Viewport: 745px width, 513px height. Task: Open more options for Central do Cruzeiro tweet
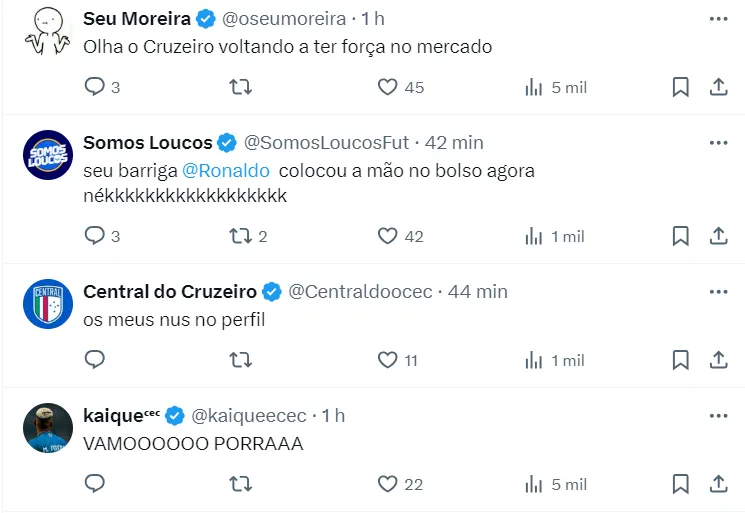point(718,292)
